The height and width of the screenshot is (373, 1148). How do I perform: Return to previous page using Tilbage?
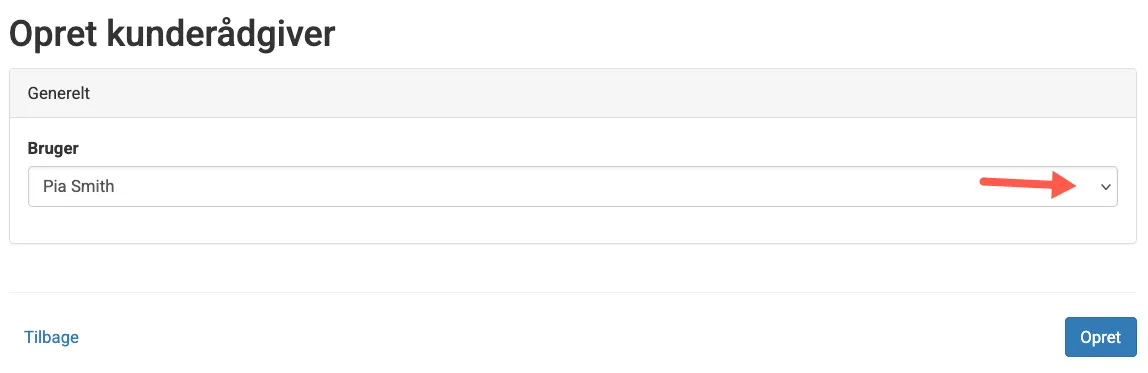tap(51, 337)
